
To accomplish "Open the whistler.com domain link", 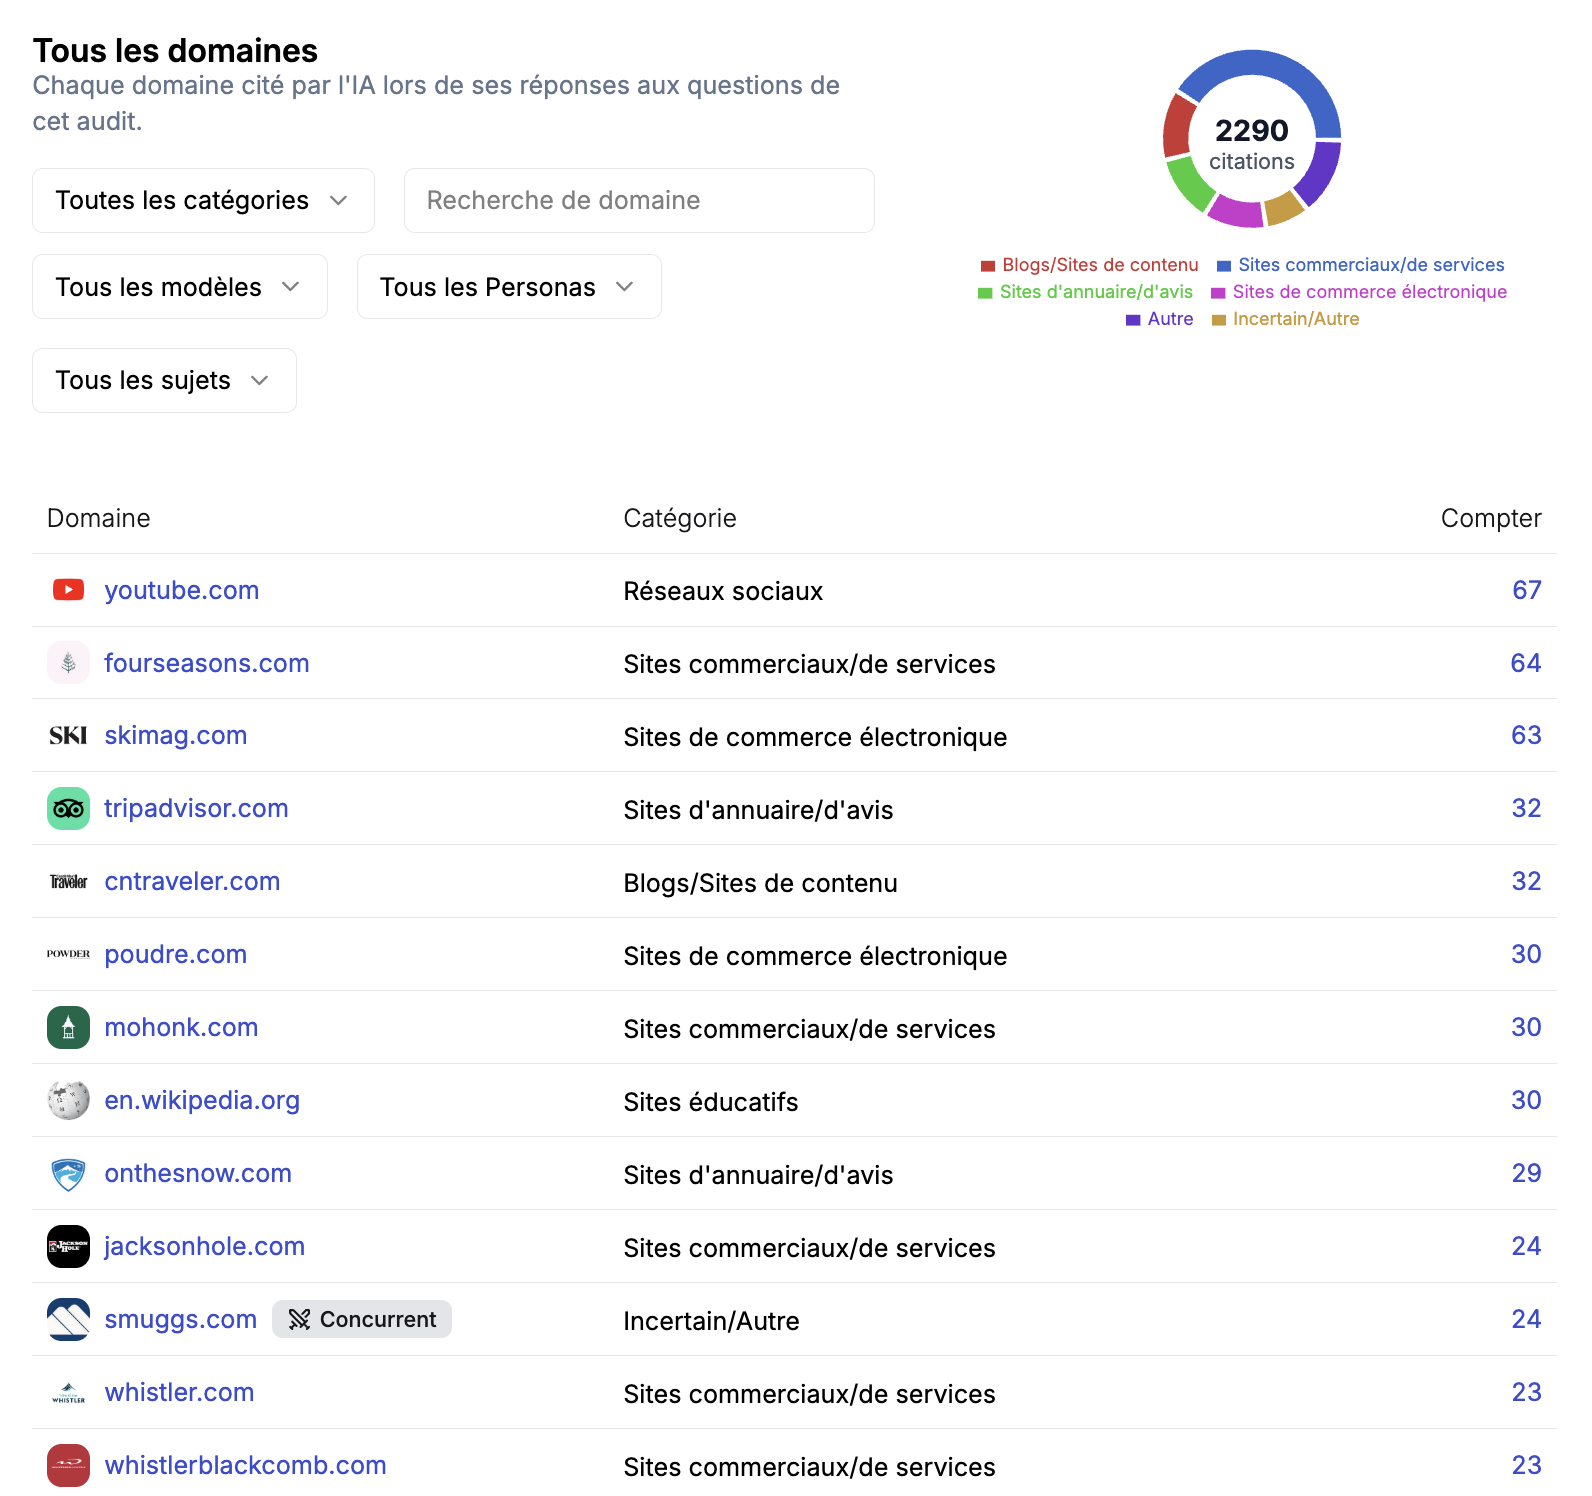I will pyautogui.click(x=179, y=1392).
